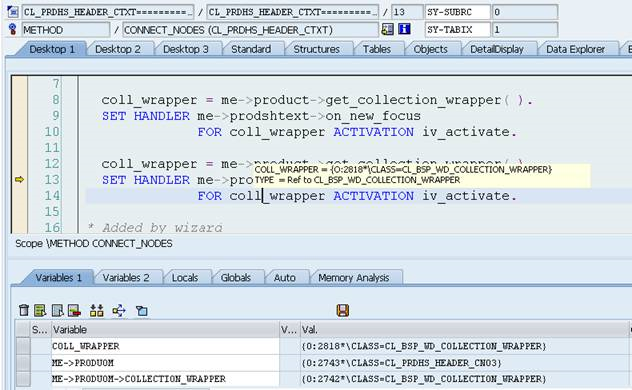Open Memory Analysis tab

tap(353, 278)
